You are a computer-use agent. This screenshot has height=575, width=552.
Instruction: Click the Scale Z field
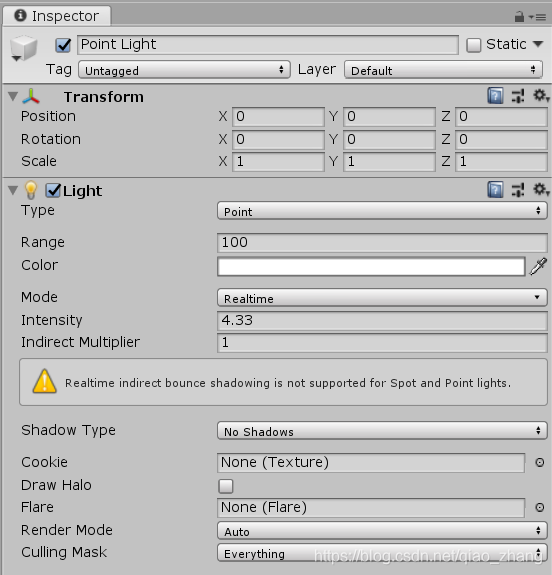[x=501, y=162]
